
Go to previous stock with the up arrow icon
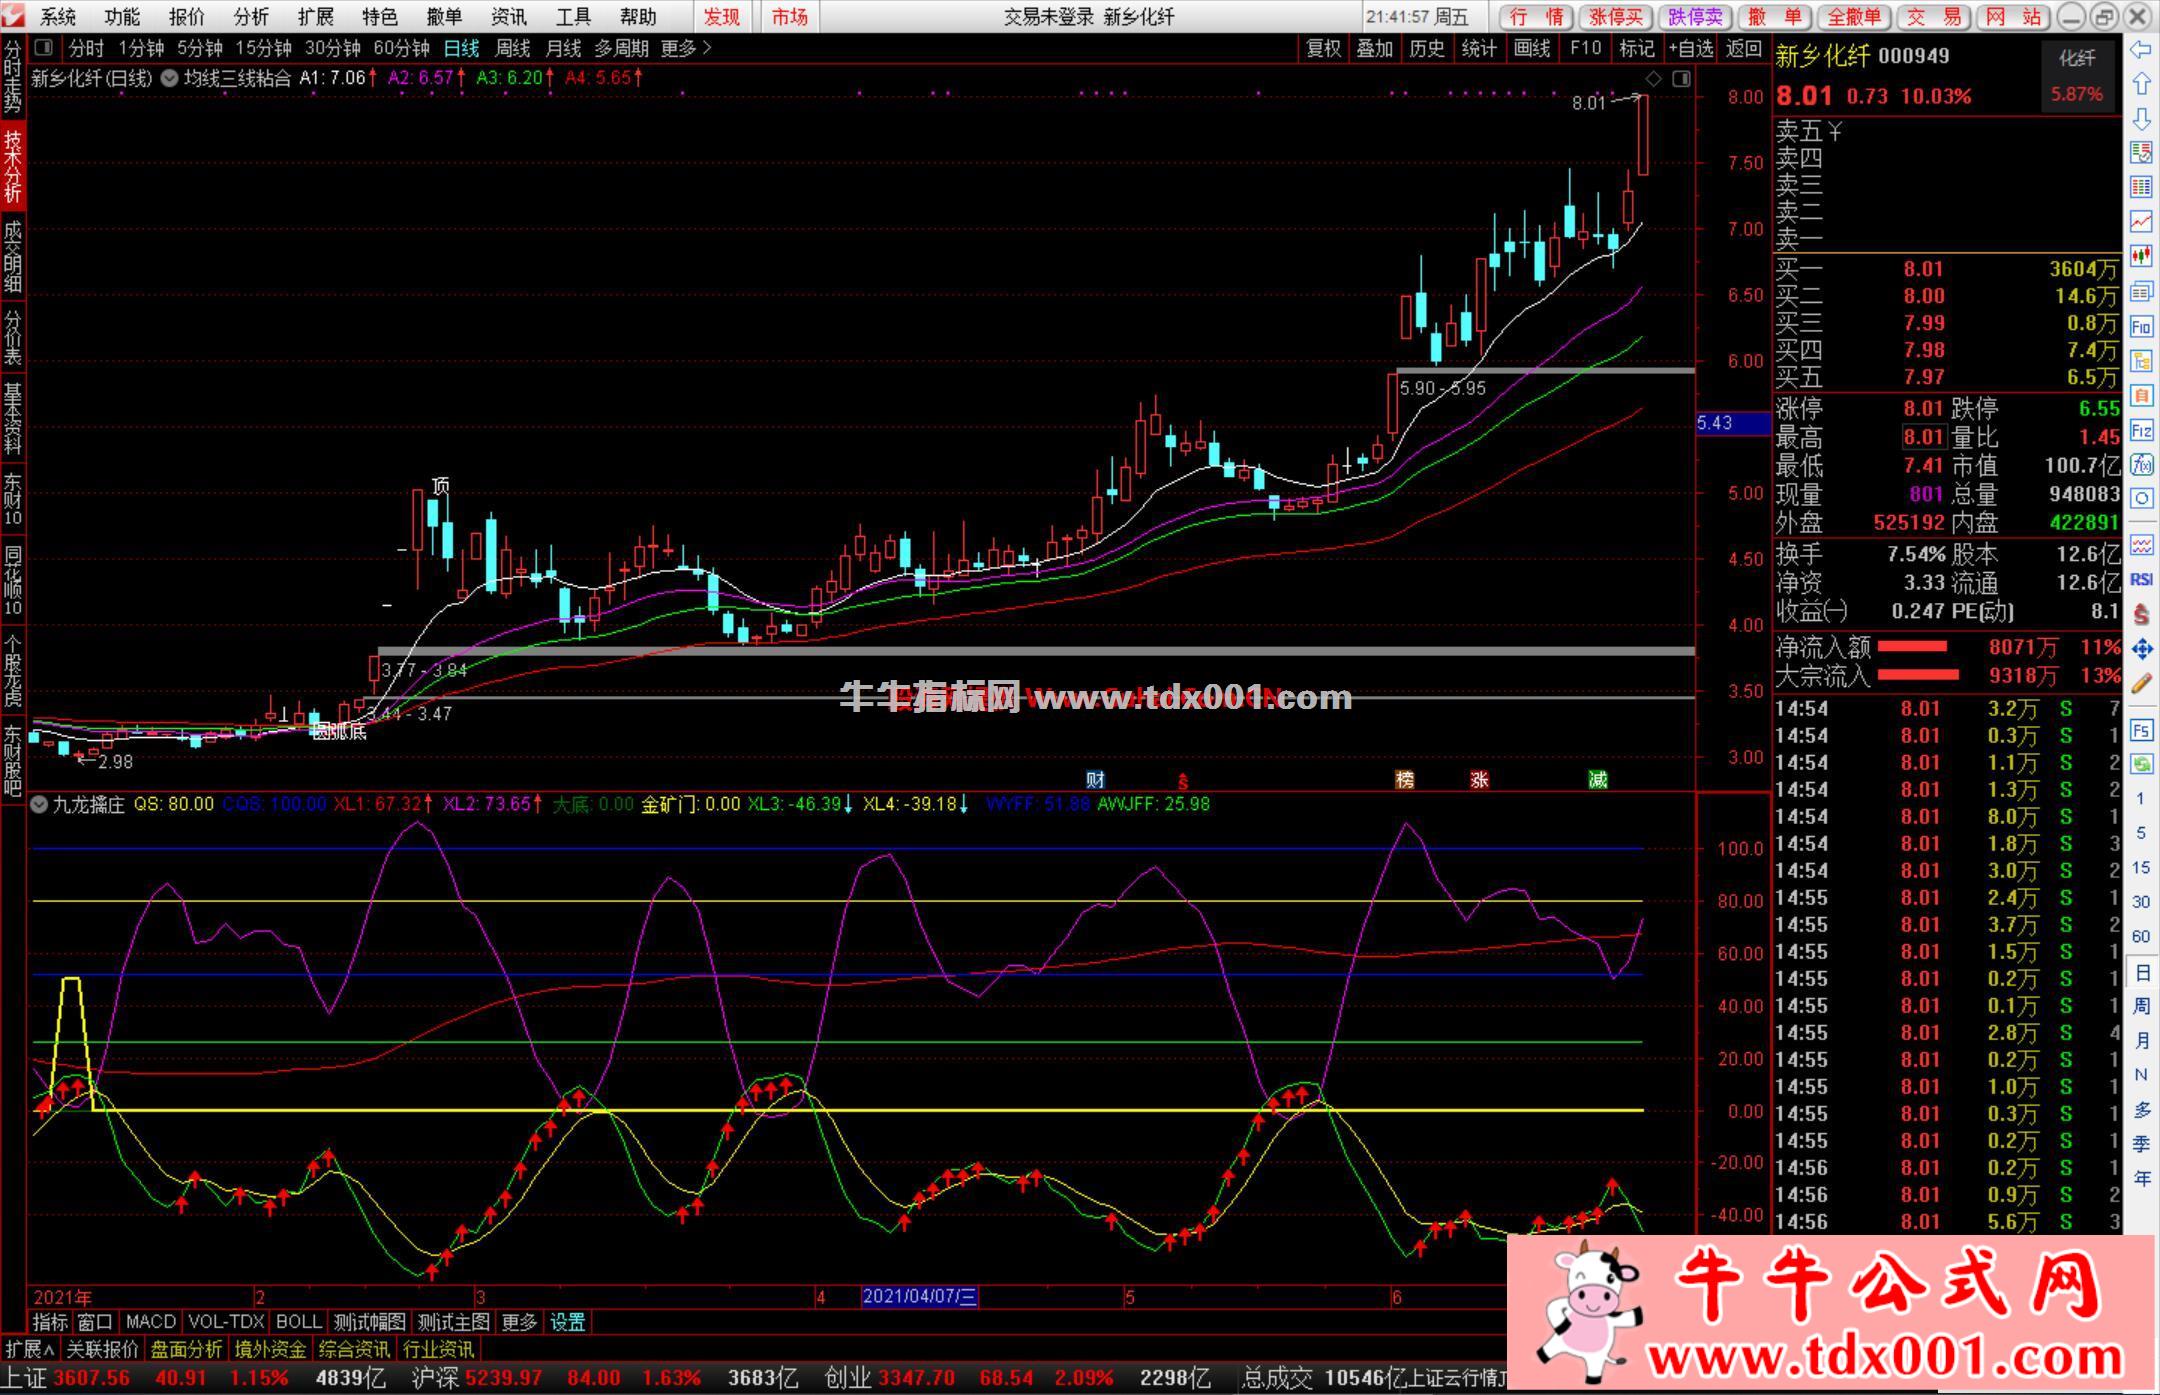tap(2141, 84)
